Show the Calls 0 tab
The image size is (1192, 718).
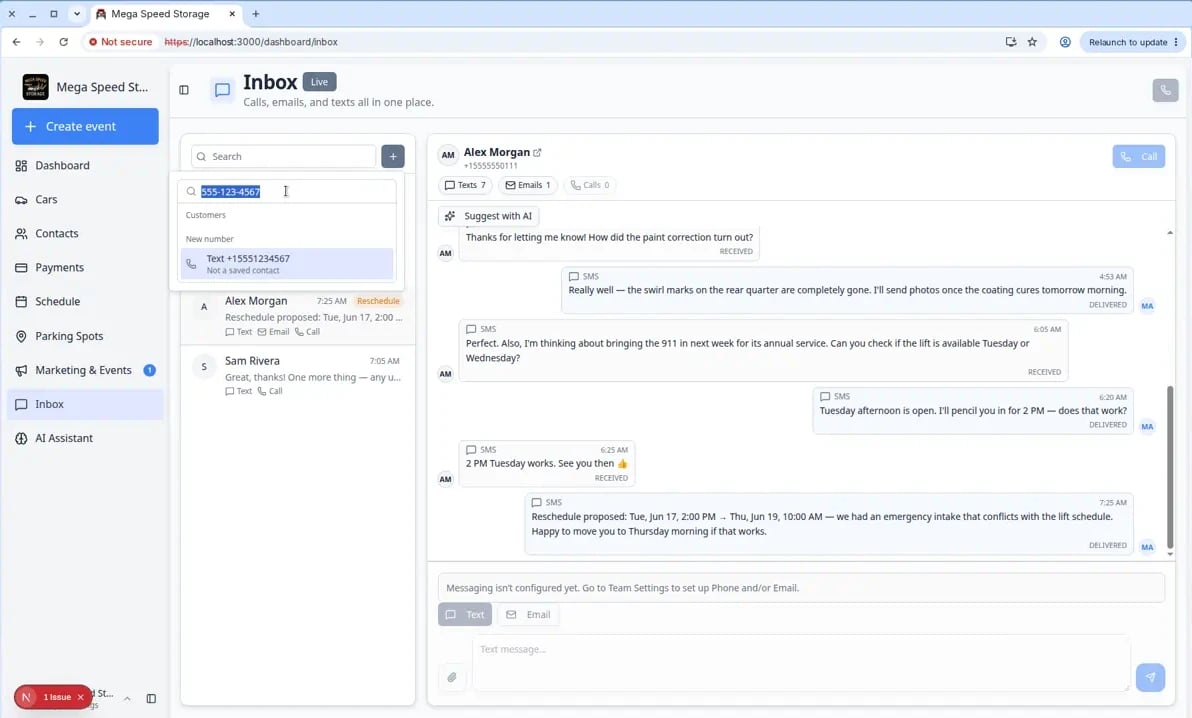590,185
